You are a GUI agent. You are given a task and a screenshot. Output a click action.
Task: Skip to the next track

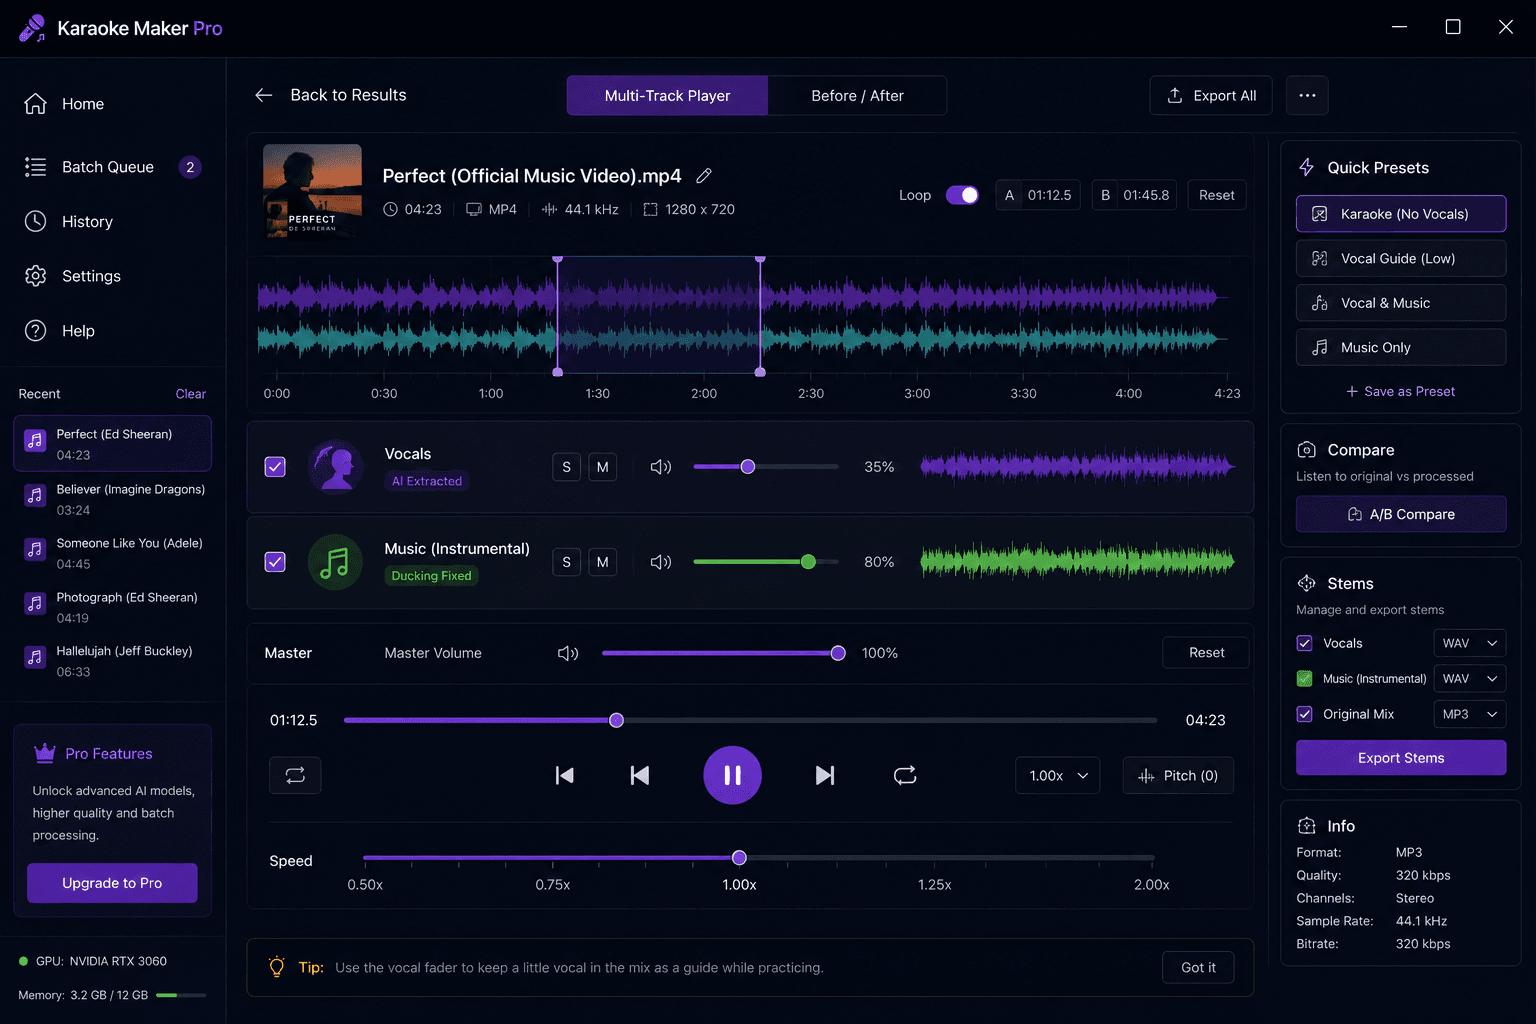tap(825, 775)
